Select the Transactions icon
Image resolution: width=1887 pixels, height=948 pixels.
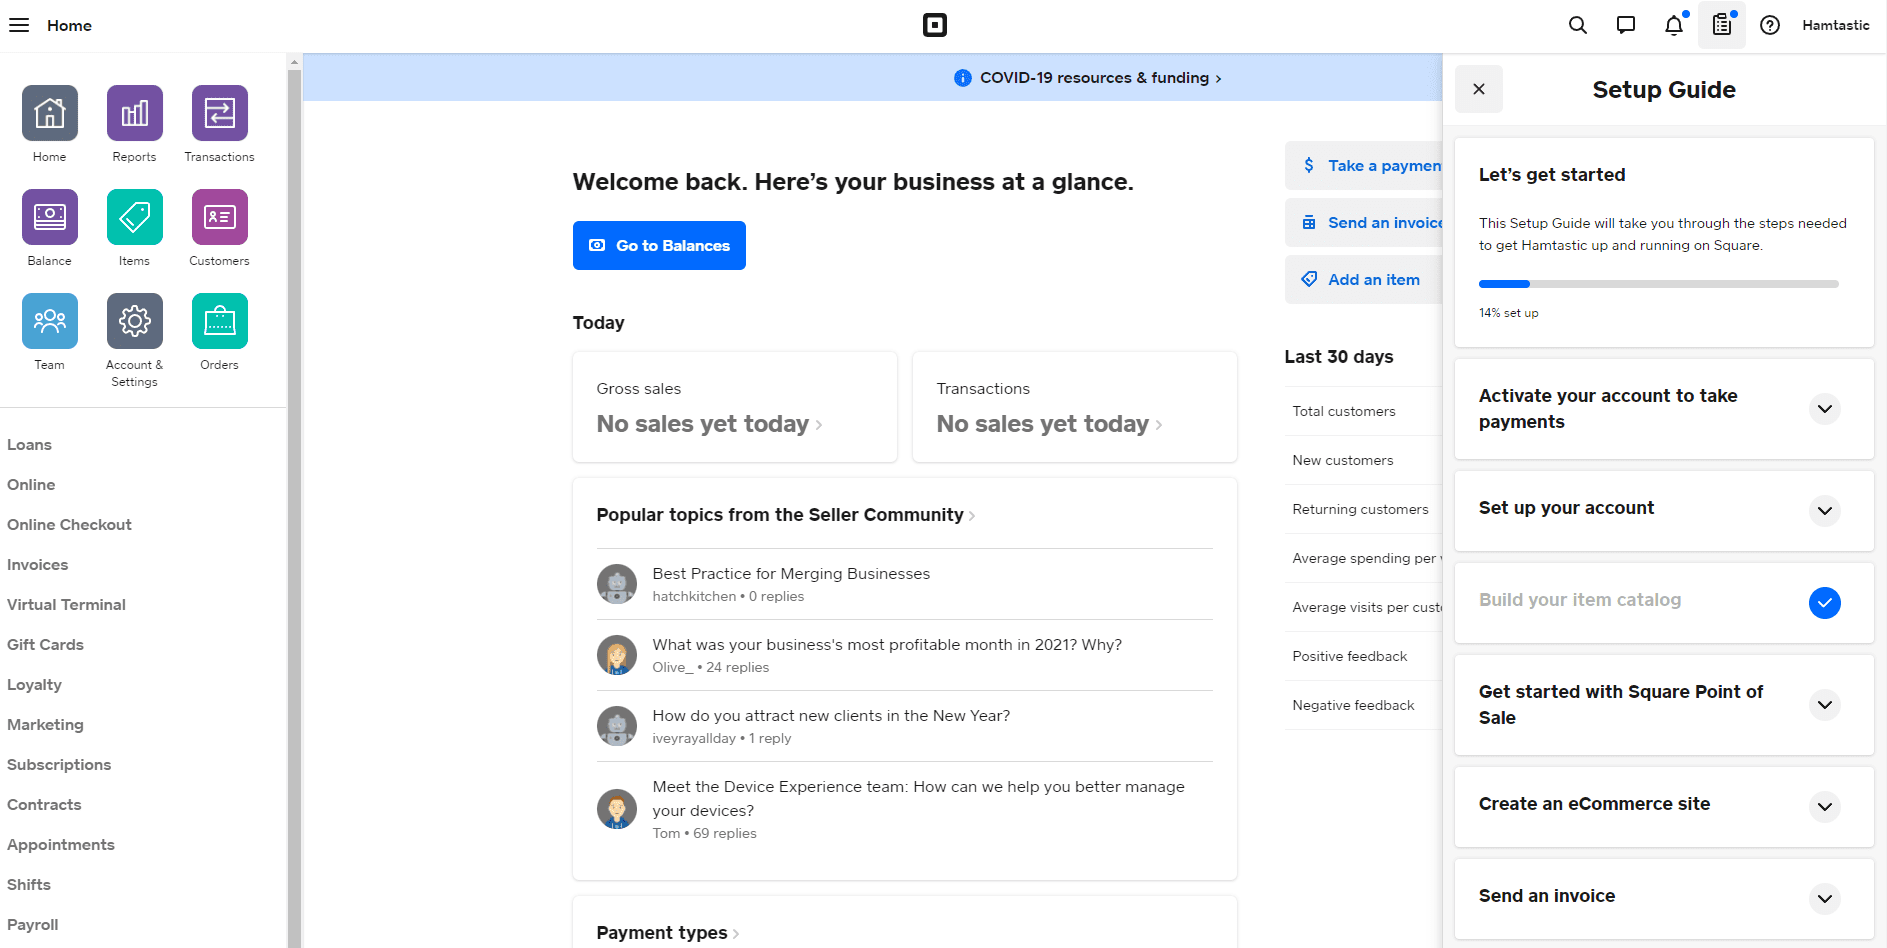(219, 115)
